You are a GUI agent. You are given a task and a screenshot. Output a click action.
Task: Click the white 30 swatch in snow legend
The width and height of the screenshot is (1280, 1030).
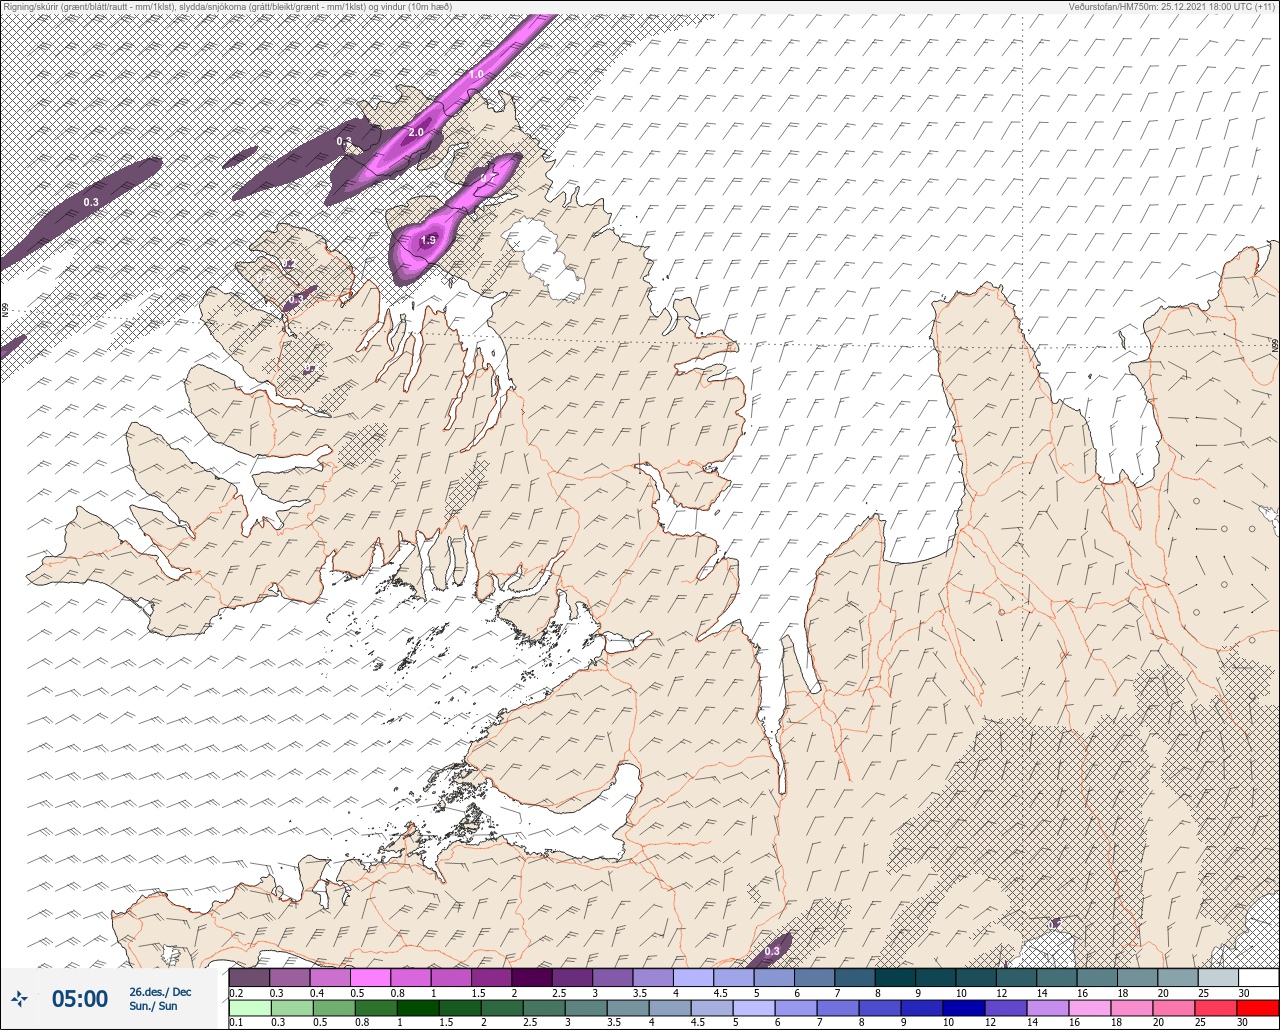[x=1258, y=977]
